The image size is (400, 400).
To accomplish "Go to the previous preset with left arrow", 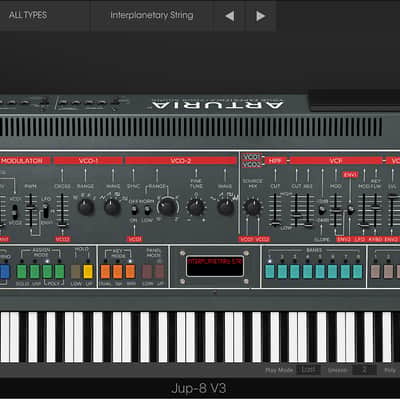I will coord(229,16).
